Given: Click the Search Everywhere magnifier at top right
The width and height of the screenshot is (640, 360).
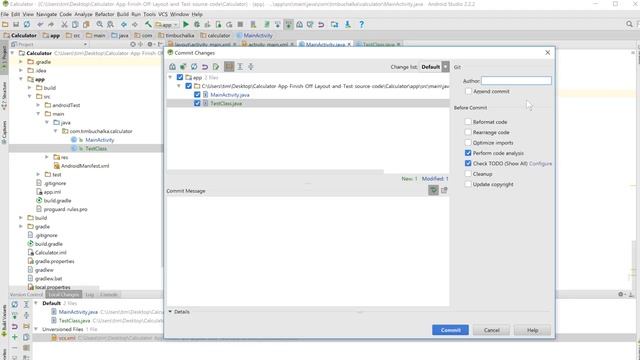Looking at the screenshot, I should click(629, 24).
